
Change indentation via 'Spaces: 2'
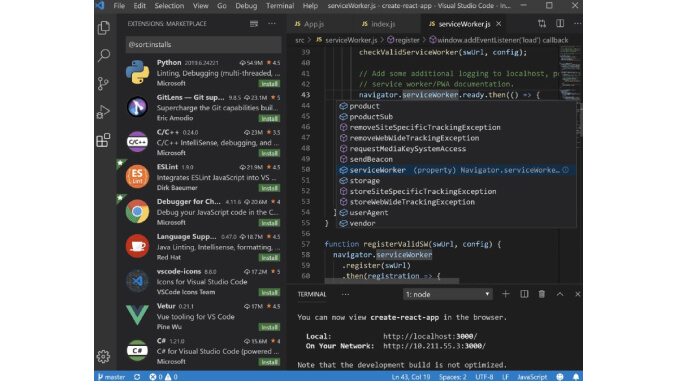[453, 377]
